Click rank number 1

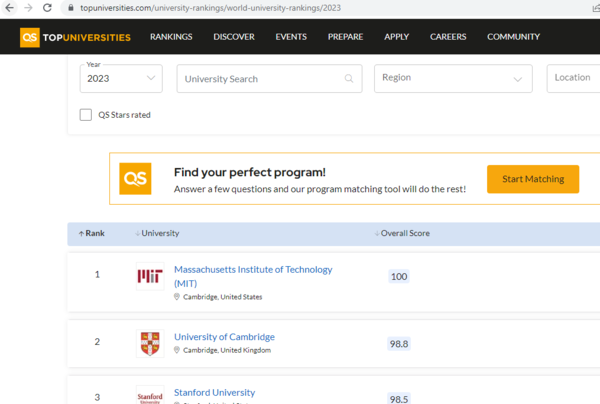click(x=97, y=274)
